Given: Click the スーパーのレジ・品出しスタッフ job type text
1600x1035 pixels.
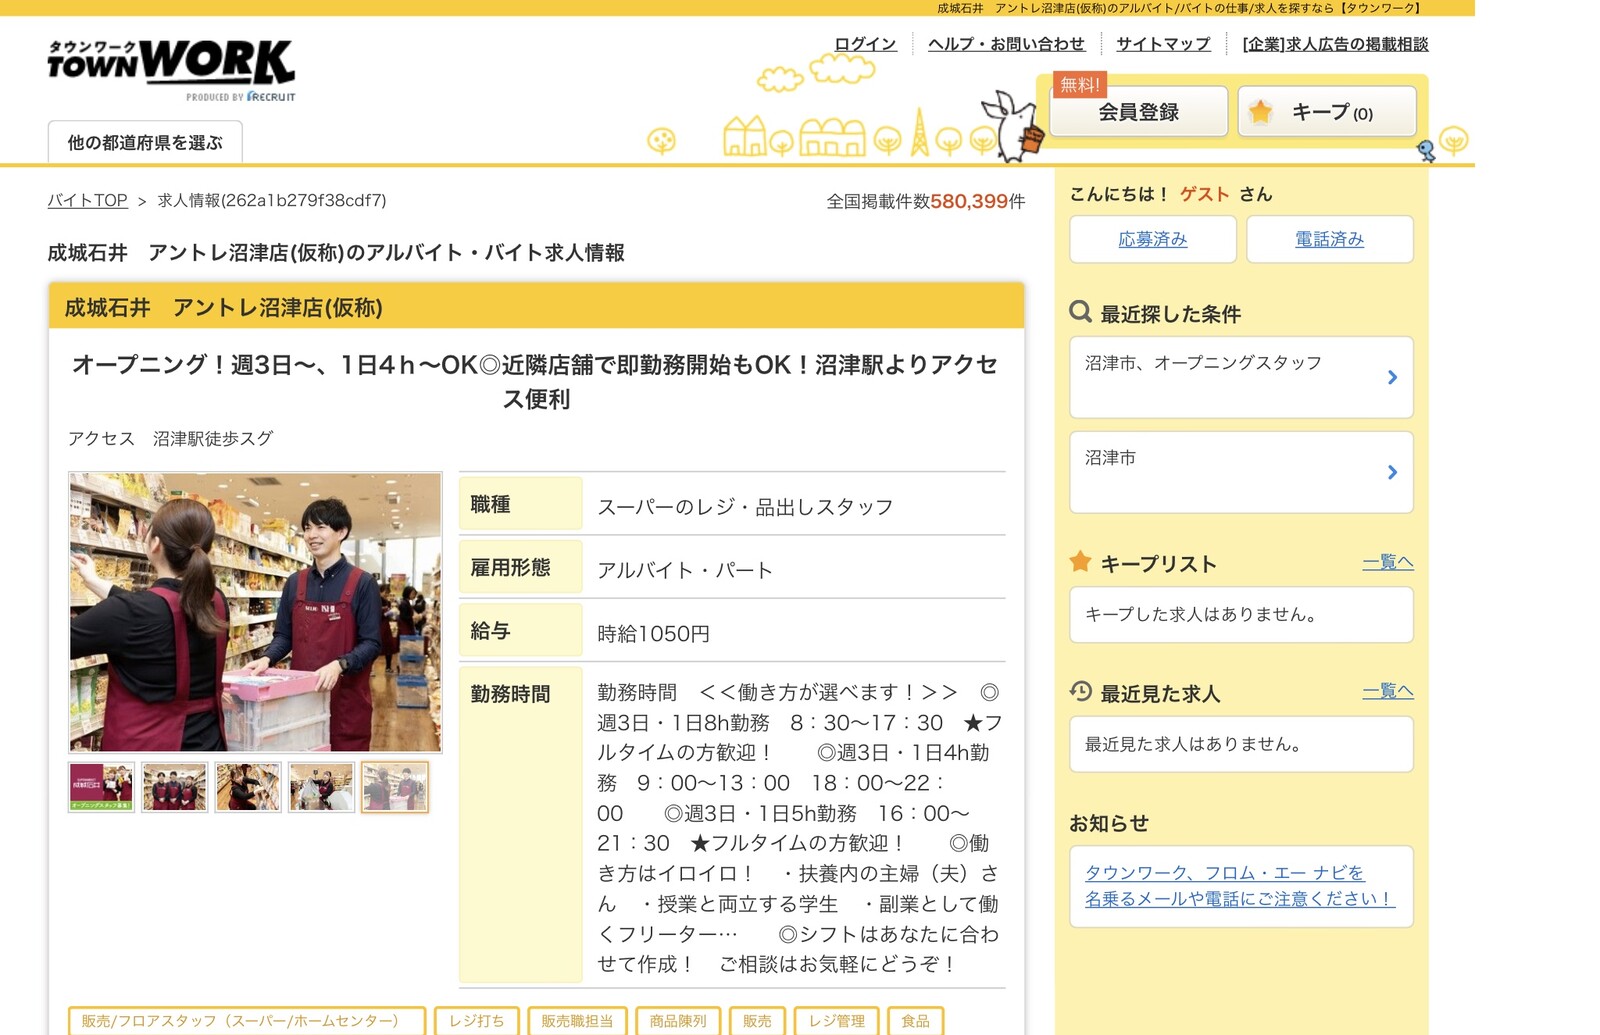Looking at the screenshot, I should pyautogui.click(x=745, y=507).
